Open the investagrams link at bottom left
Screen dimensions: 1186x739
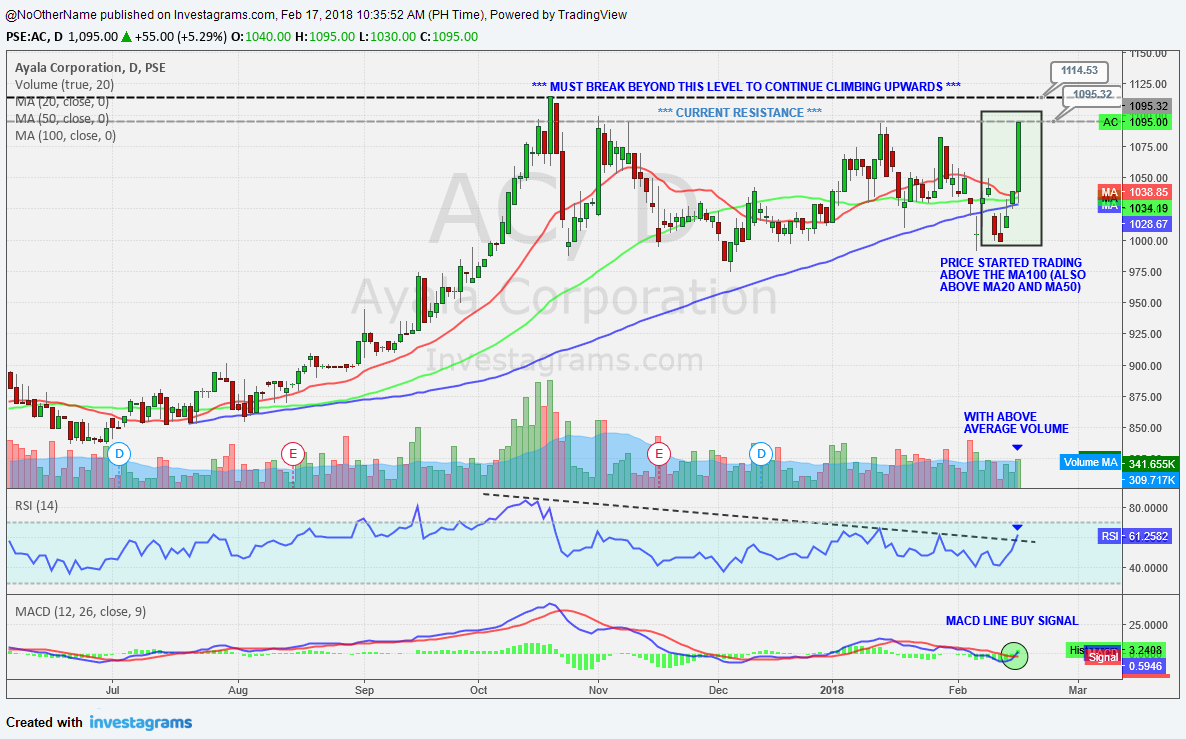click(x=140, y=721)
